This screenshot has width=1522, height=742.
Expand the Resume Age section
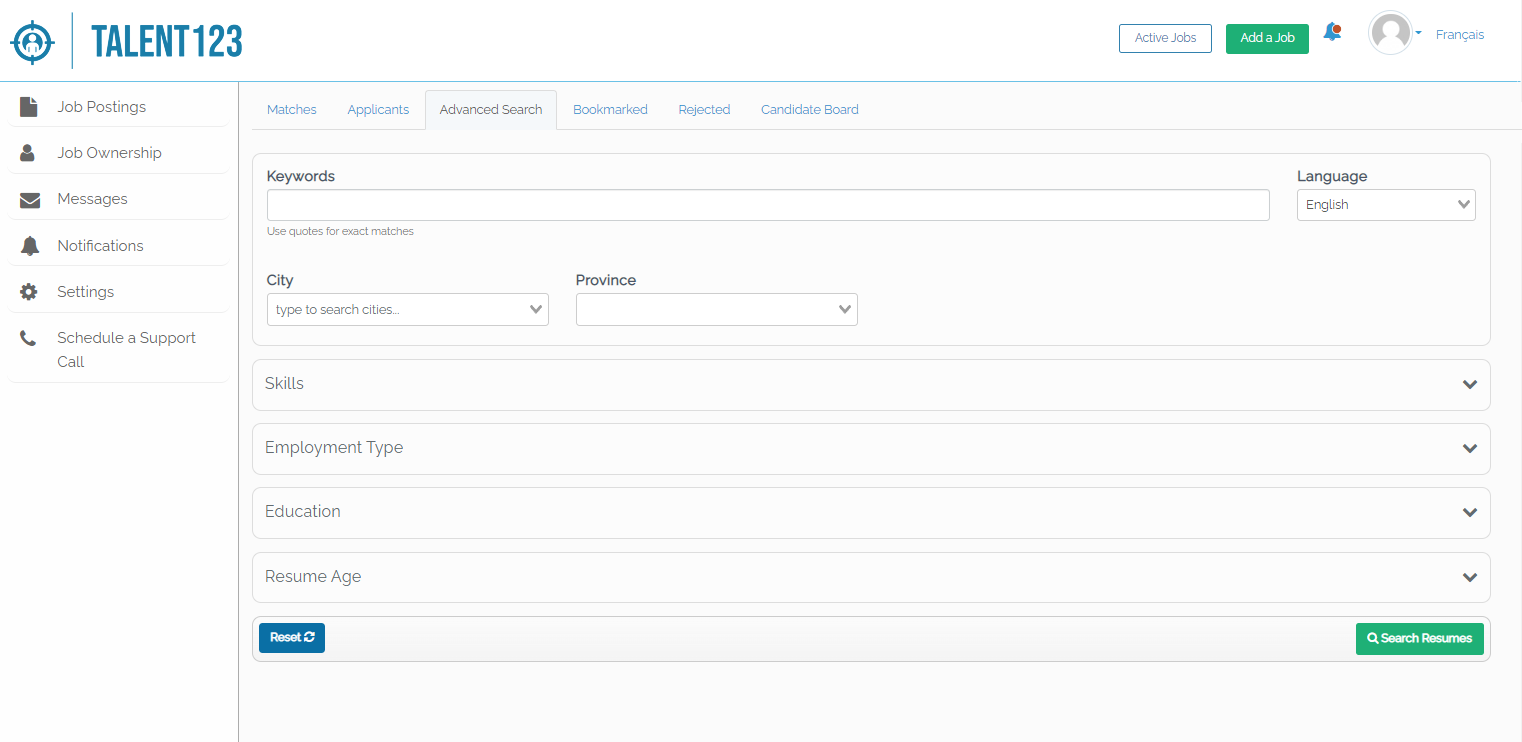(x=871, y=577)
